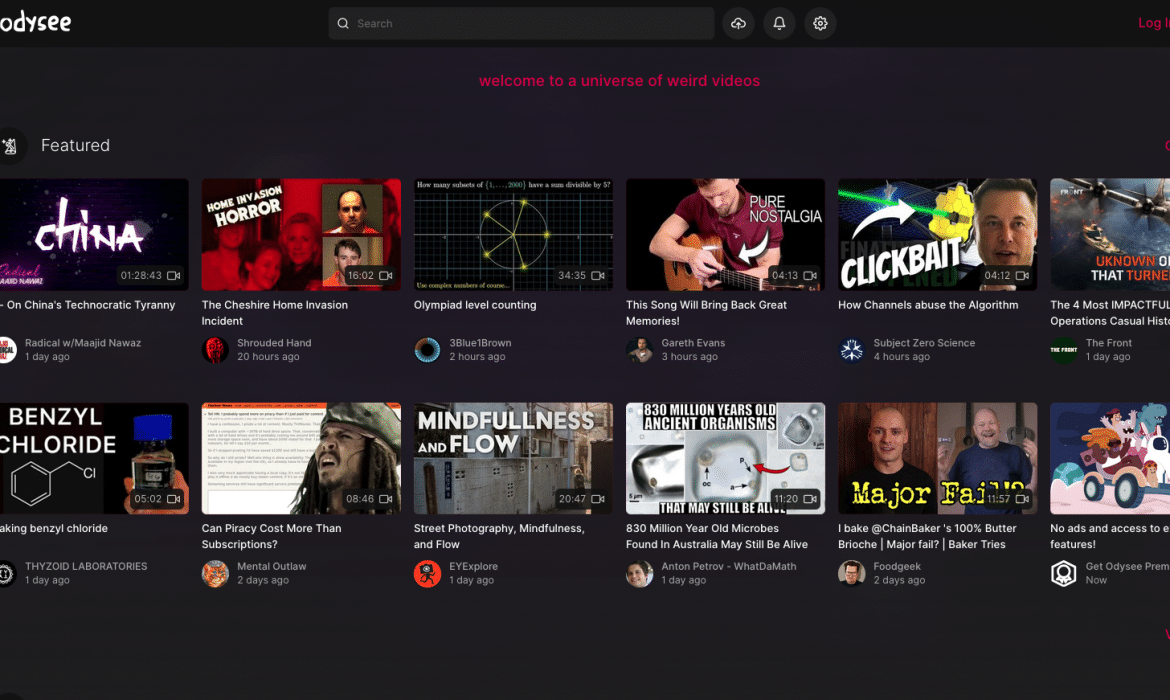Click the 34:35 duration badge
Viewport: 1170px width, 700px height.
tap(581, 275)
